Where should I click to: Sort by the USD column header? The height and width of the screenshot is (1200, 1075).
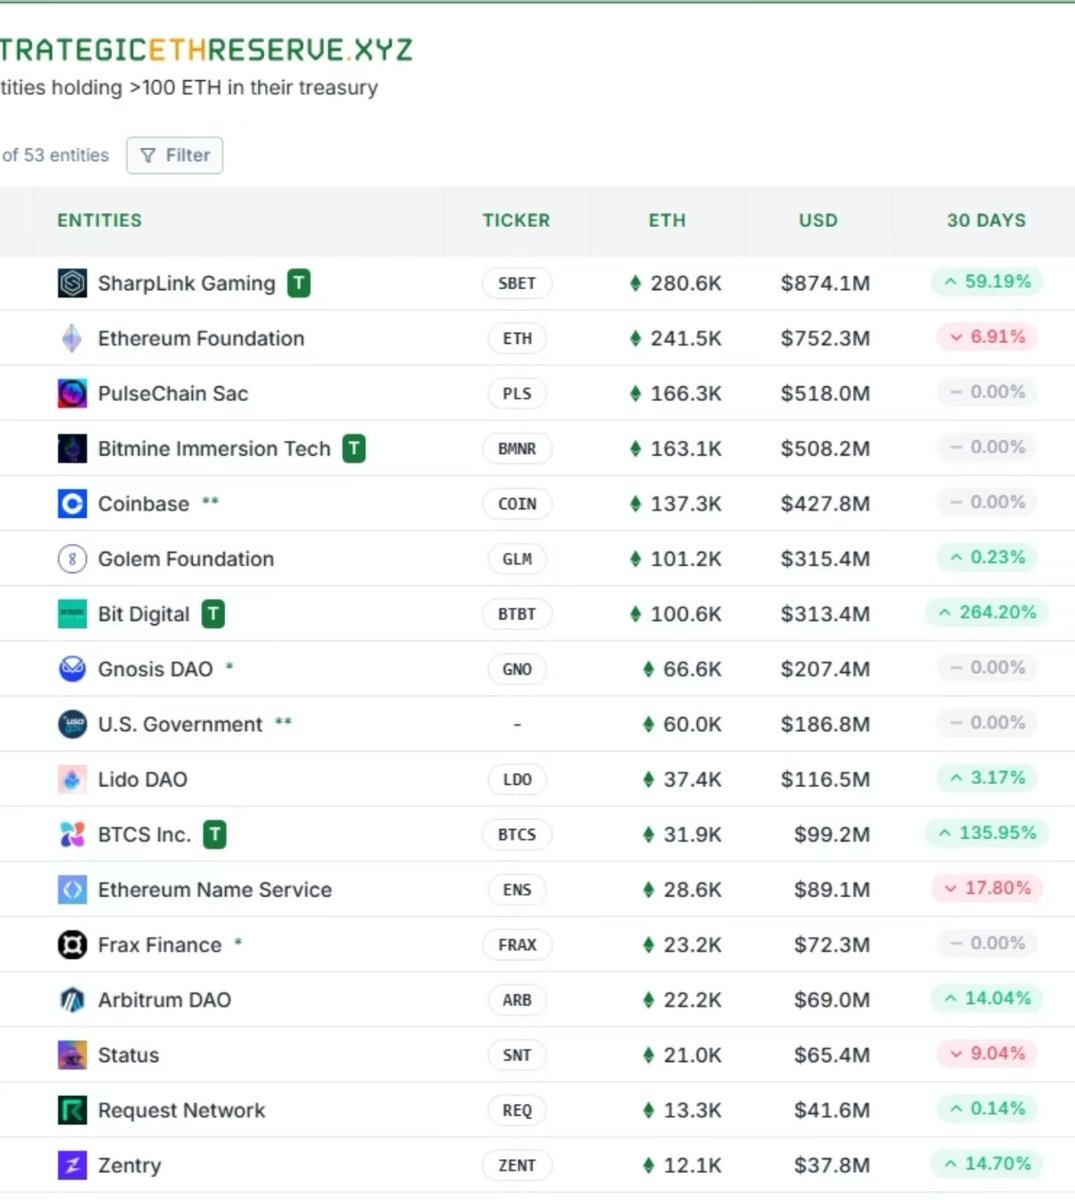pos(818,221)
